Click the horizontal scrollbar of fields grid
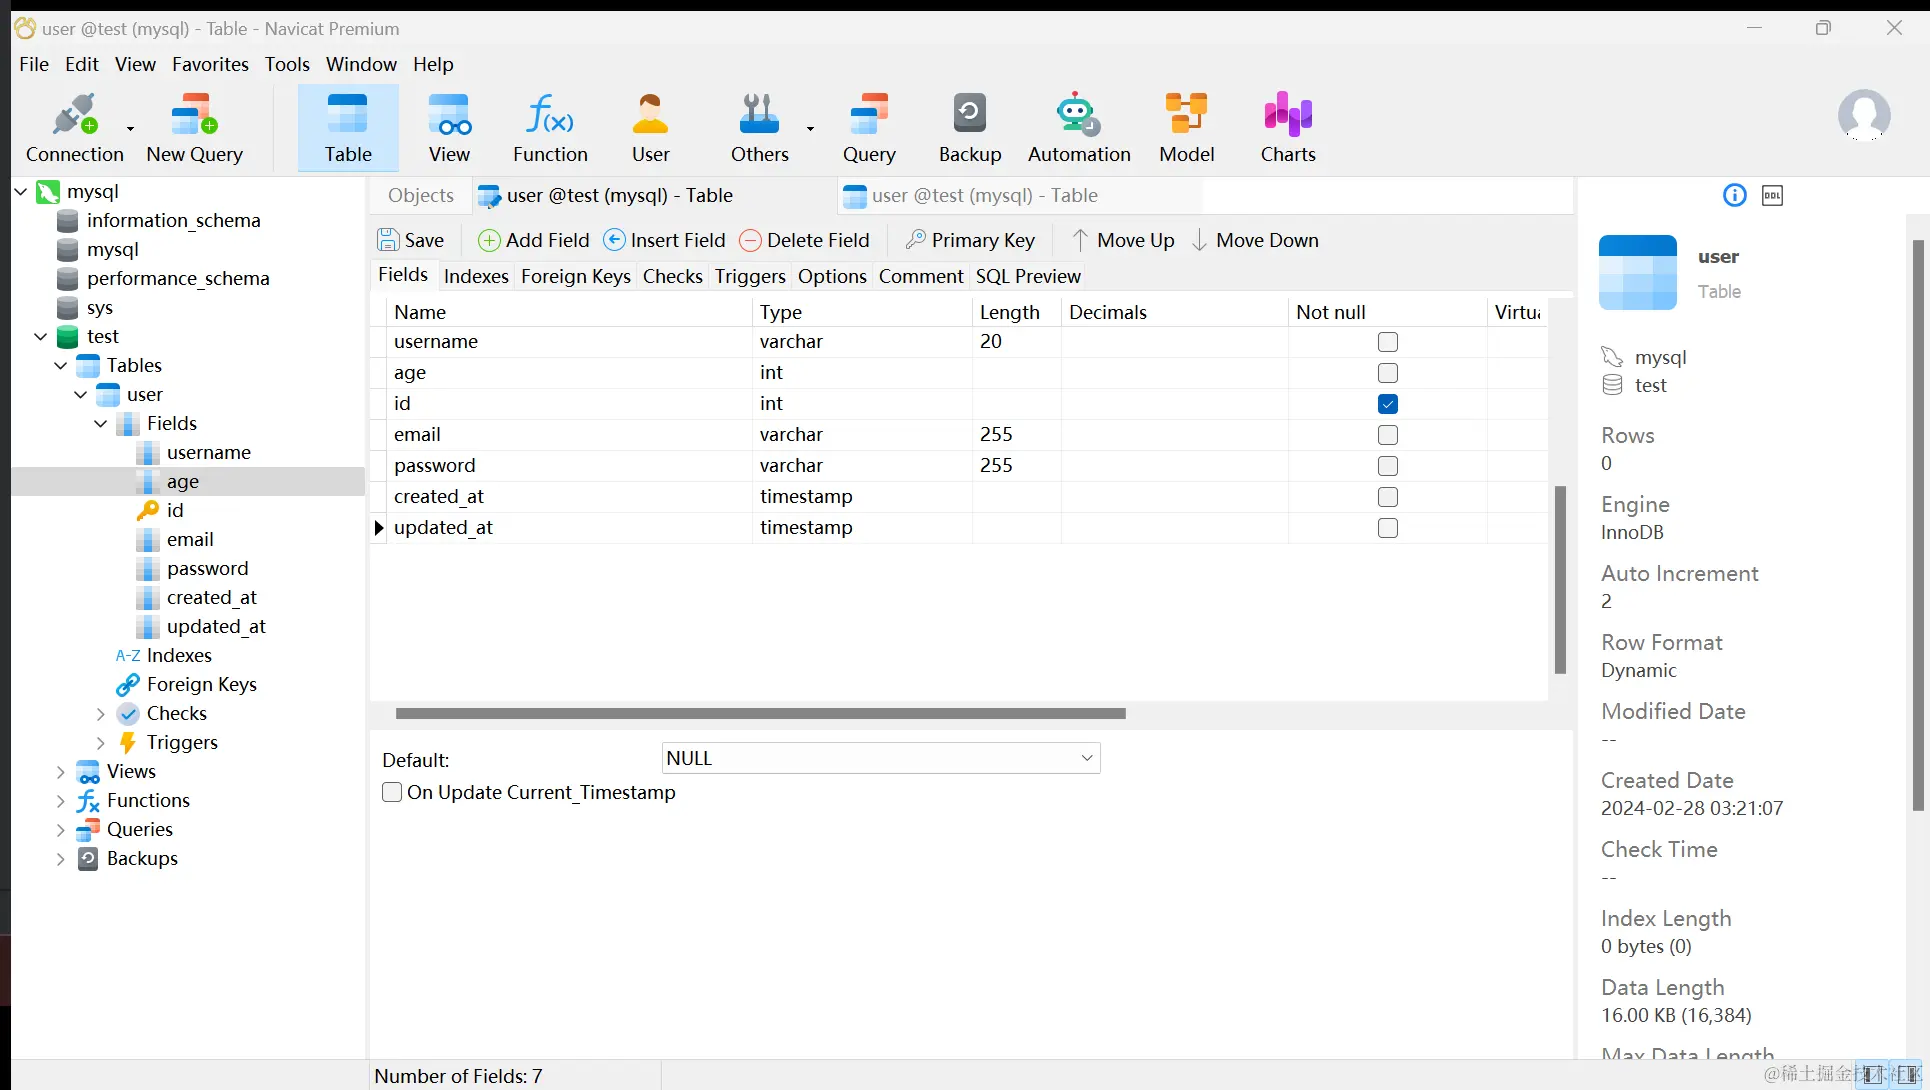The image size is (1930, 1090). (760, 714)
